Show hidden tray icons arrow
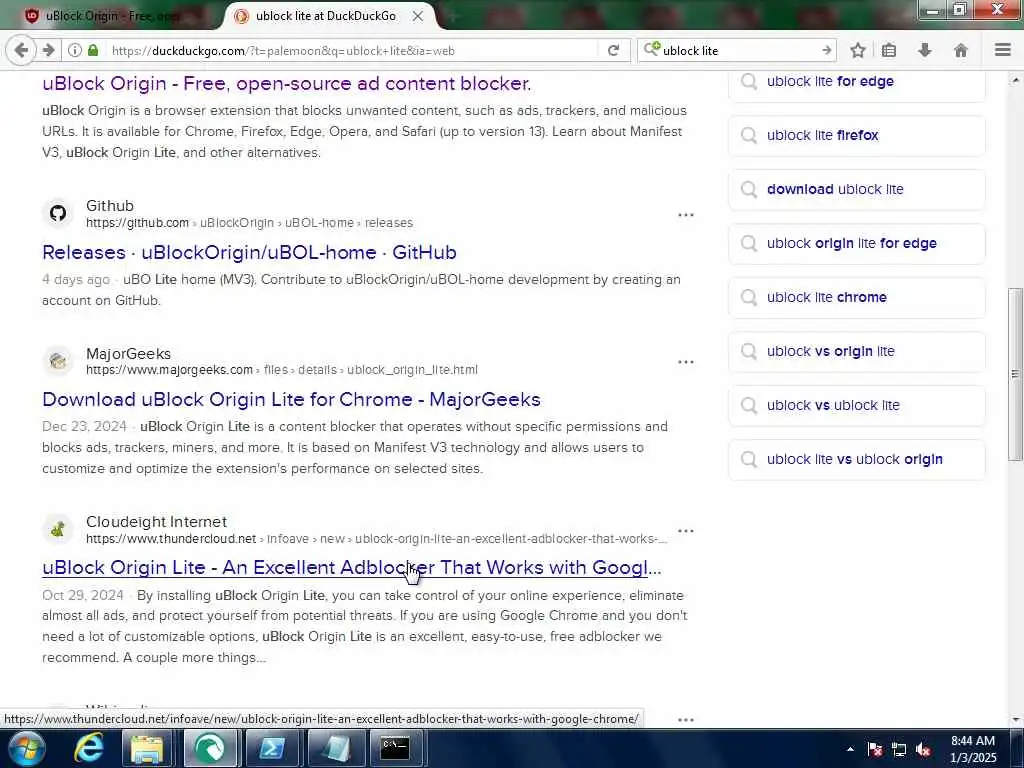This screenshot has height=768, width=1024. 850,749
